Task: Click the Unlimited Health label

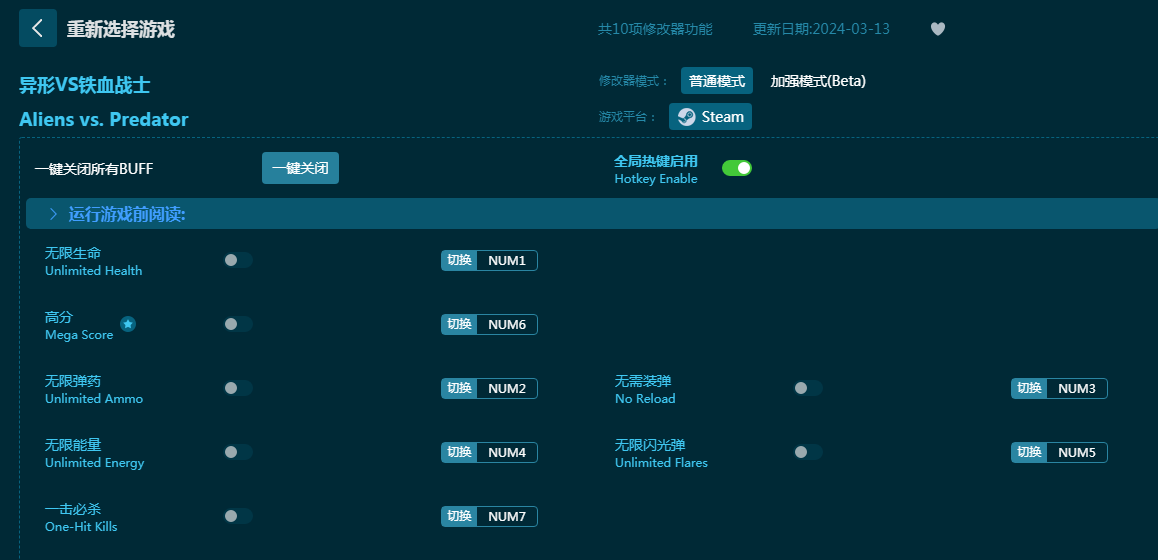Action: click(94, 270)
